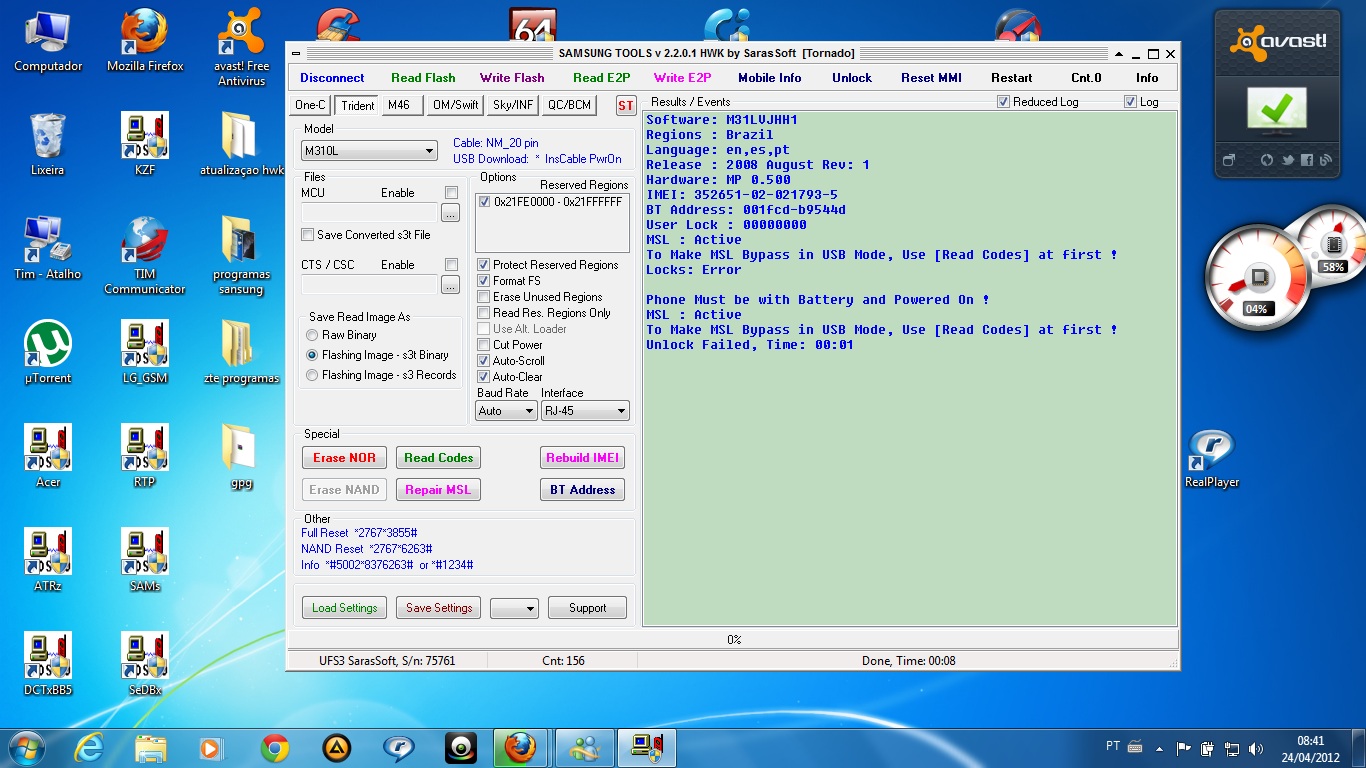The image size is (1366, 768).
Task: Click the Windows Start button
Action: [25, 747]
